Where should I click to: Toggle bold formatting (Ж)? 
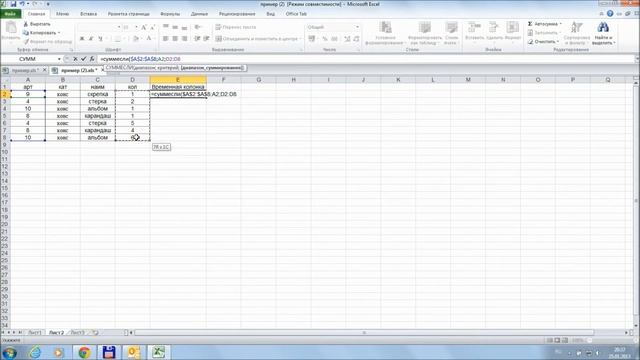click(82, 39)
